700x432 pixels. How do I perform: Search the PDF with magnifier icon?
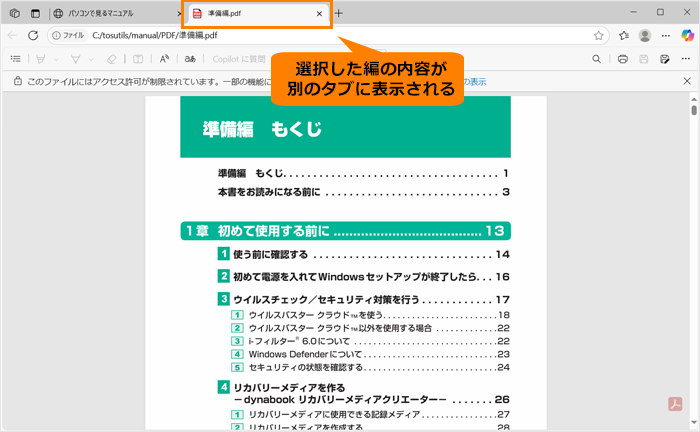point(596,59)
